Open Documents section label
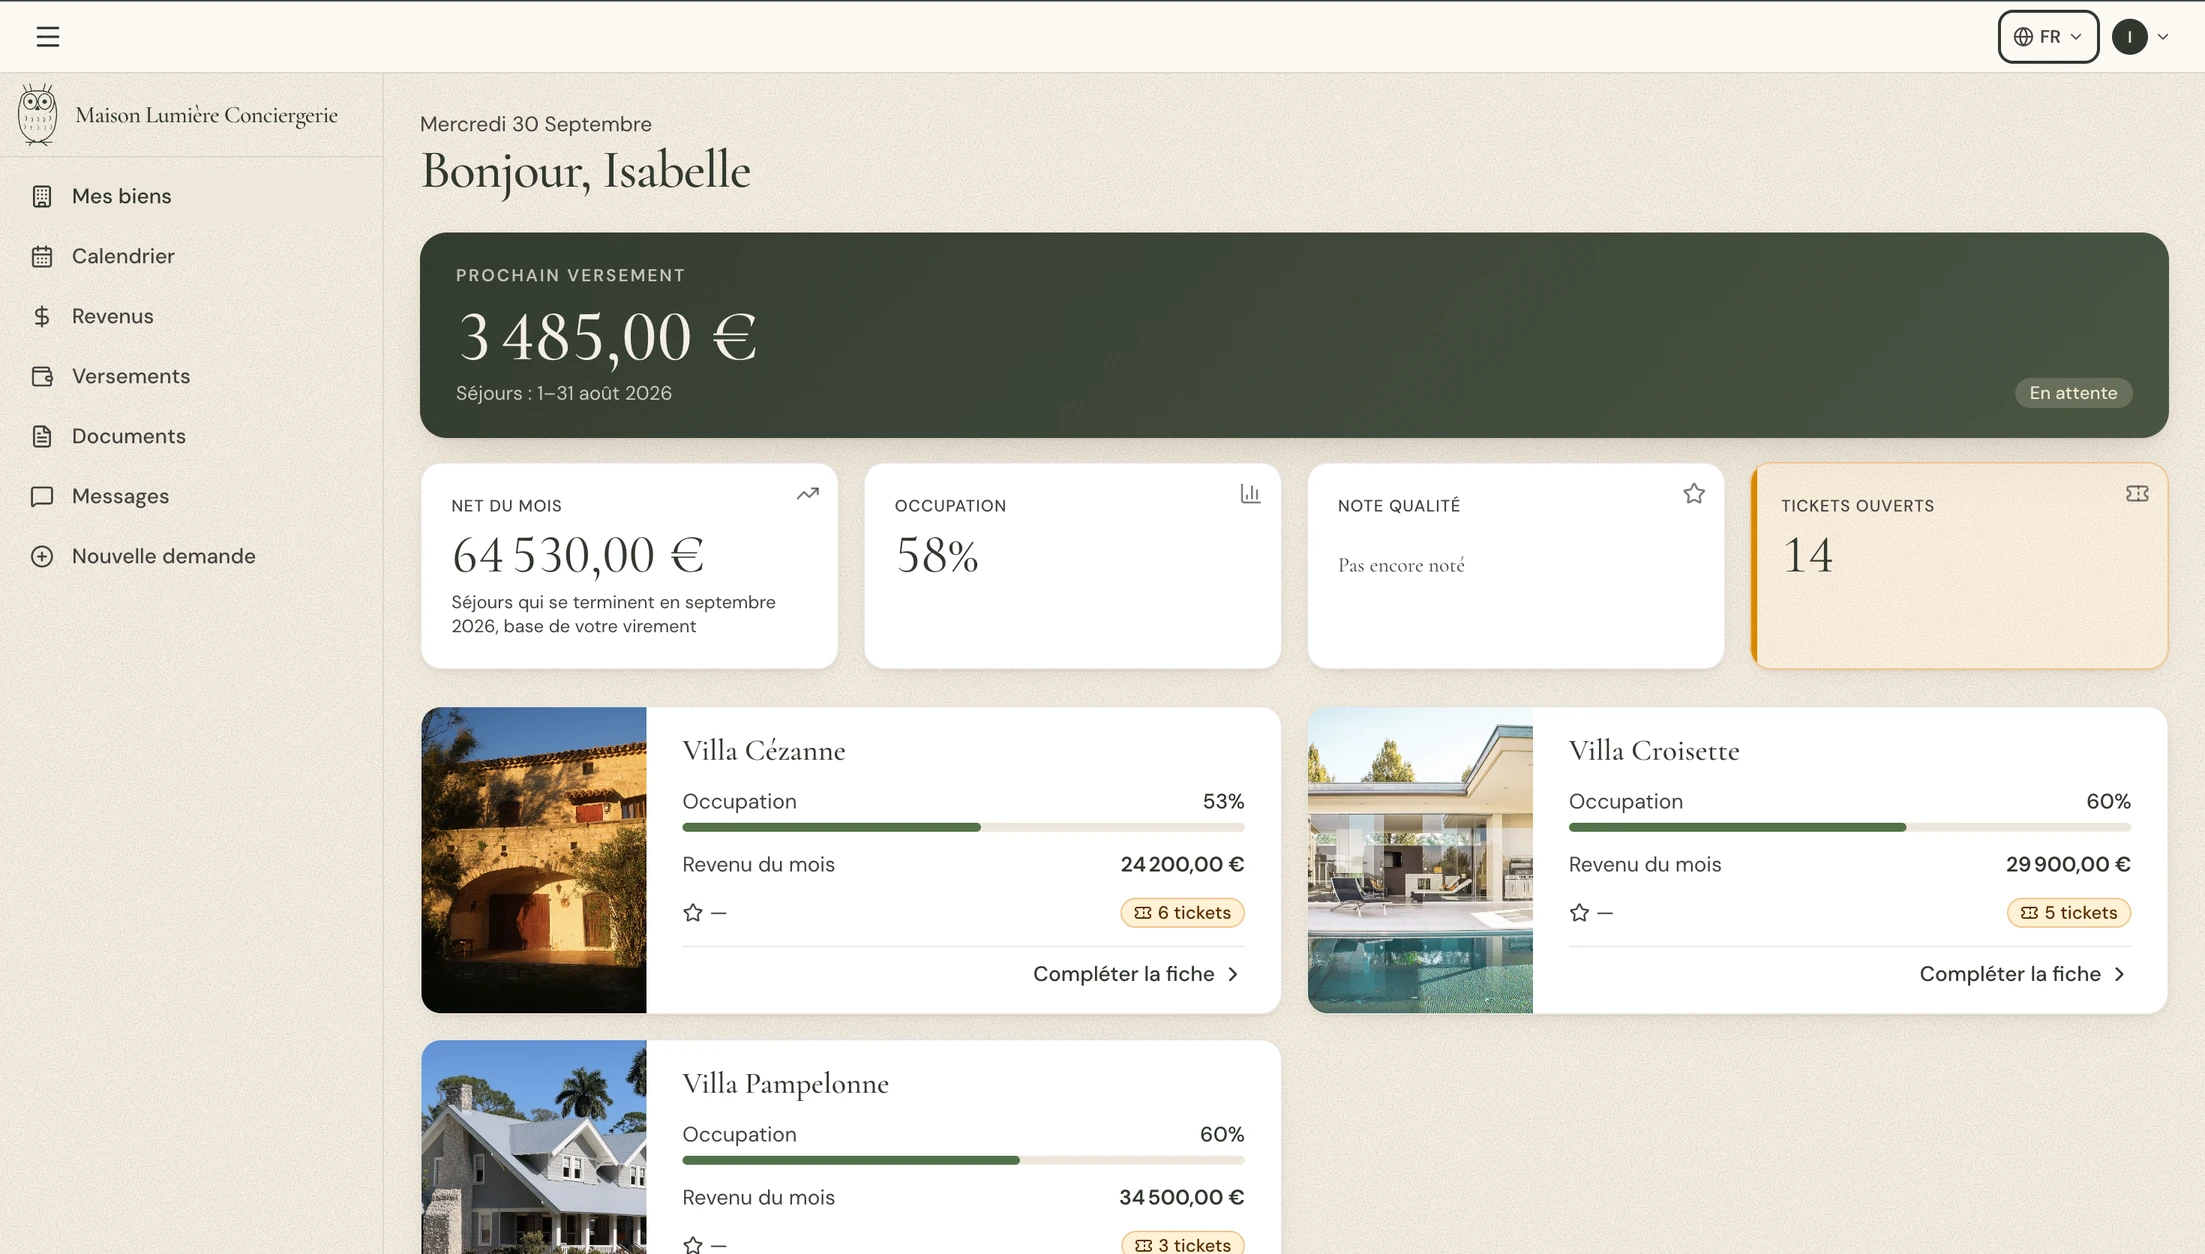The height and width of the screenshot is (1254, 2205). point(129,436)
